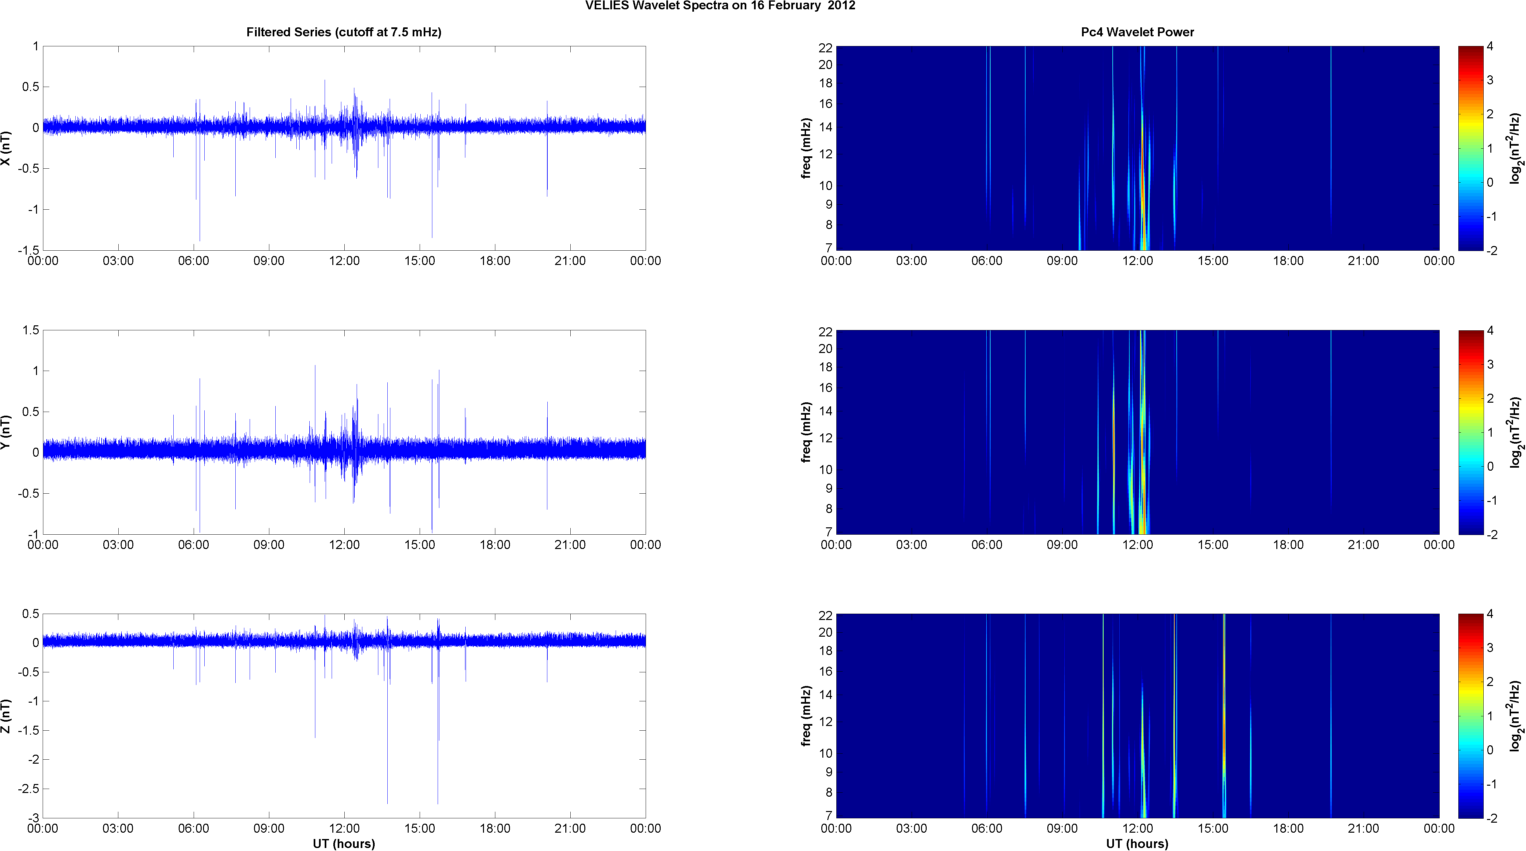This screenshot has width=1526, height=851.
Task: Click the colorbar of the top spectrogram
Action: [1470, 148]
